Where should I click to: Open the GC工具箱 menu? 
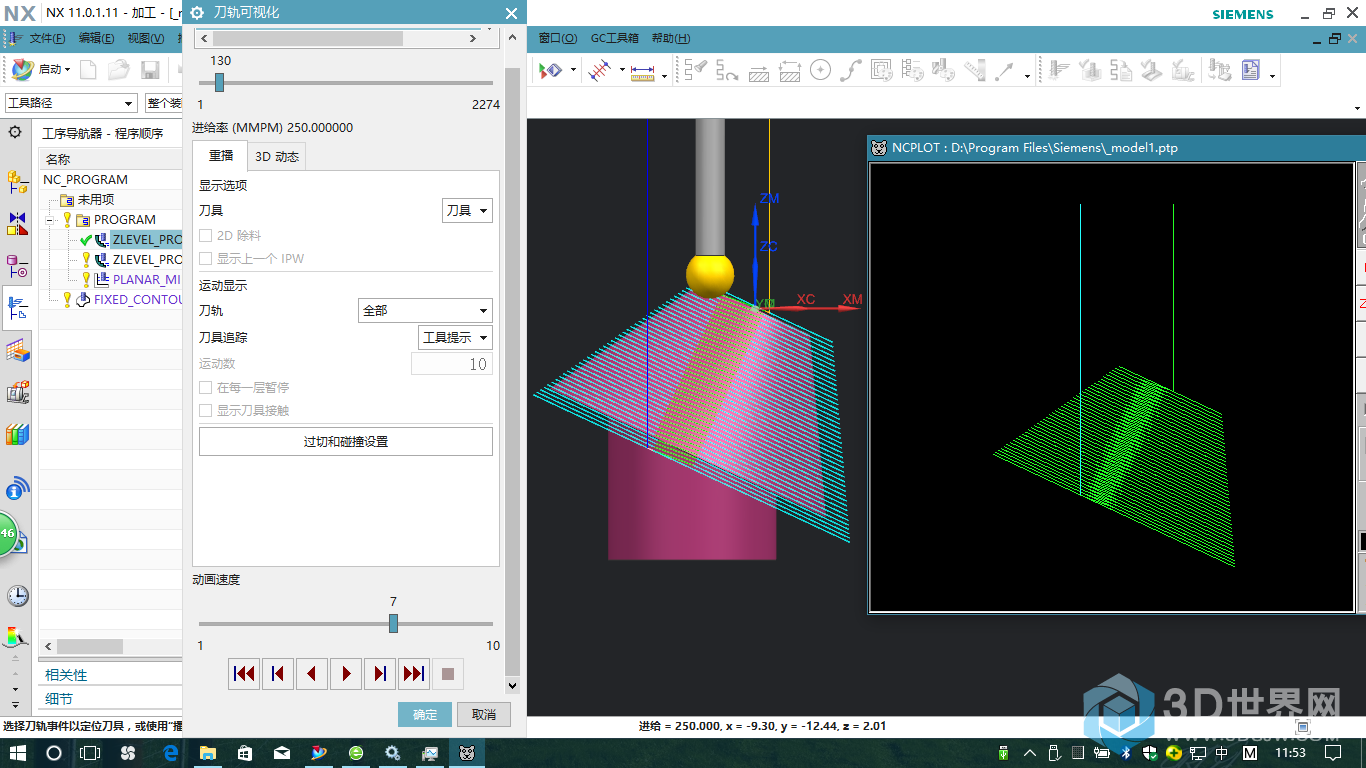tap(614, 38)
